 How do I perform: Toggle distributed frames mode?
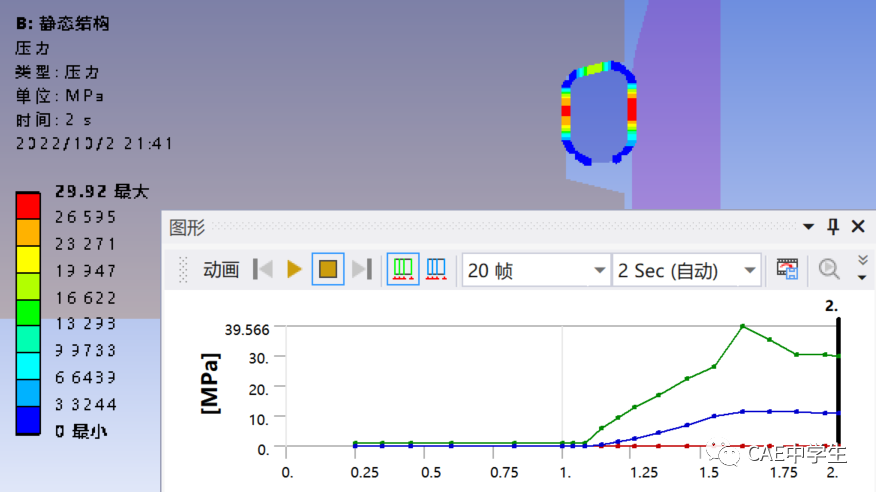(x=403, y=269)
